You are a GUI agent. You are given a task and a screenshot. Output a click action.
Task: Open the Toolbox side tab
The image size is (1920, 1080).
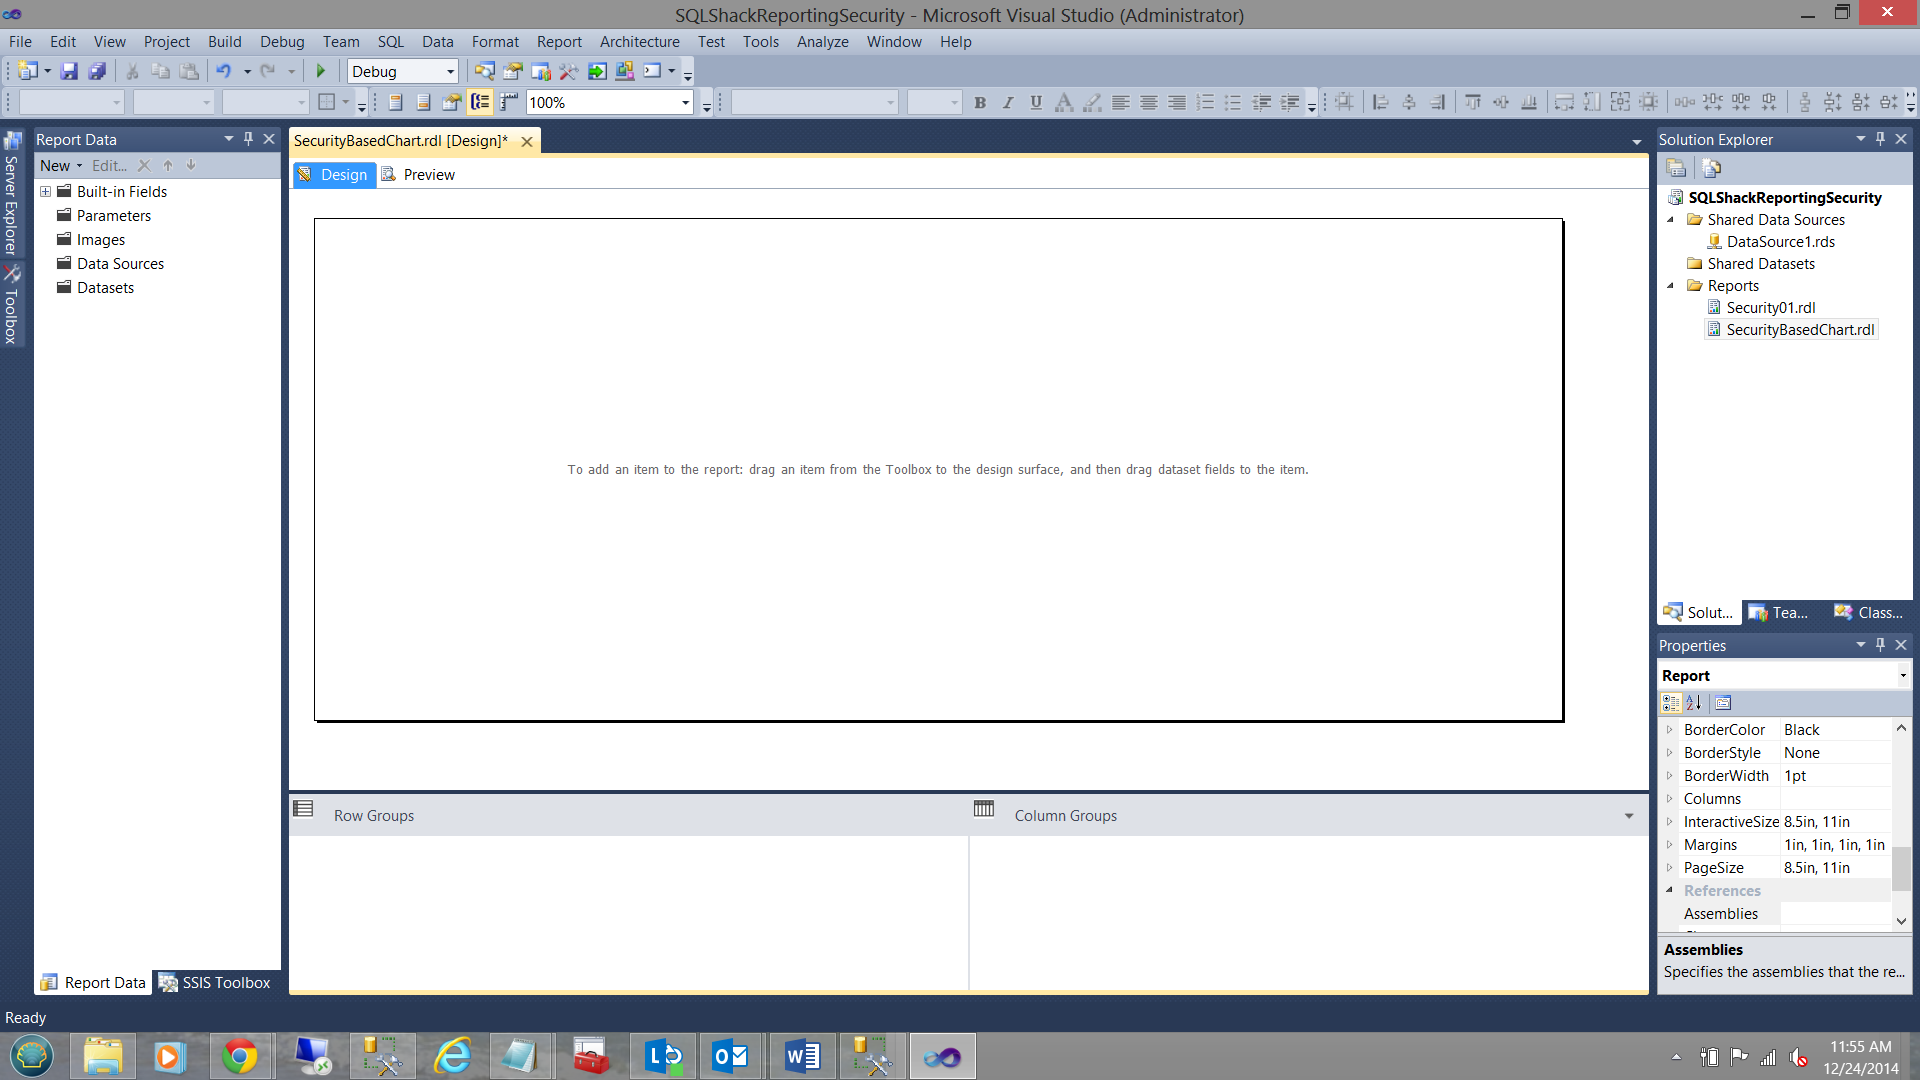tap(11, 306)
